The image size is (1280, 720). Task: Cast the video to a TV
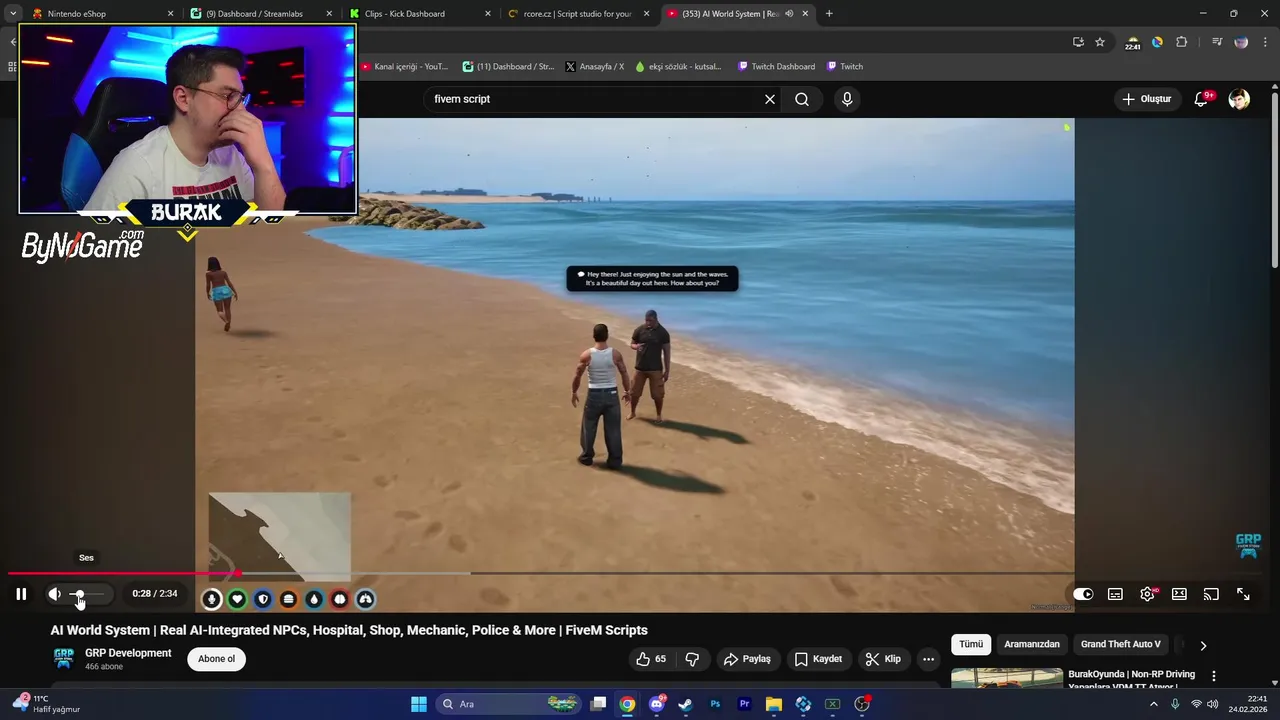coord(1211,594)
